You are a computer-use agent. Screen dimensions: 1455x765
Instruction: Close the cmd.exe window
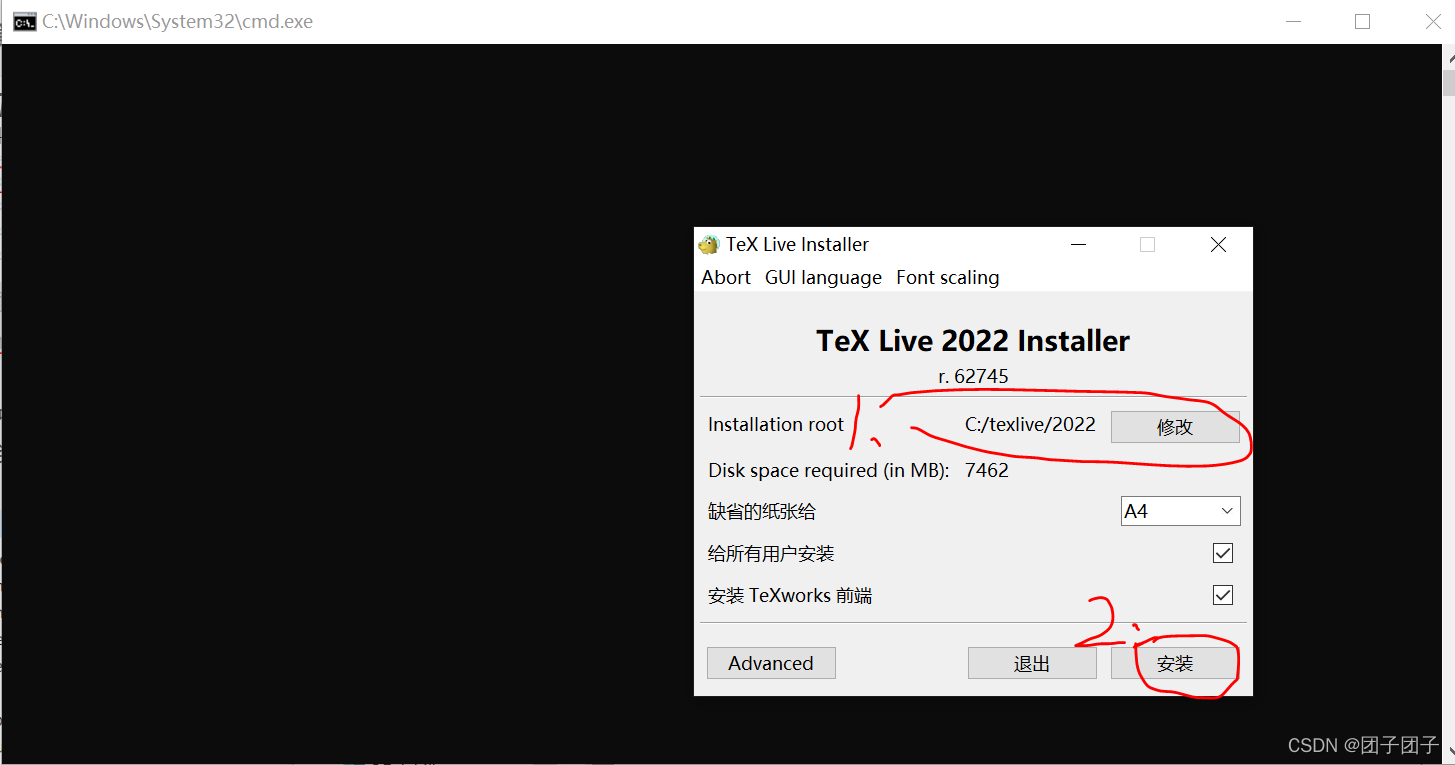point(1432,21)
